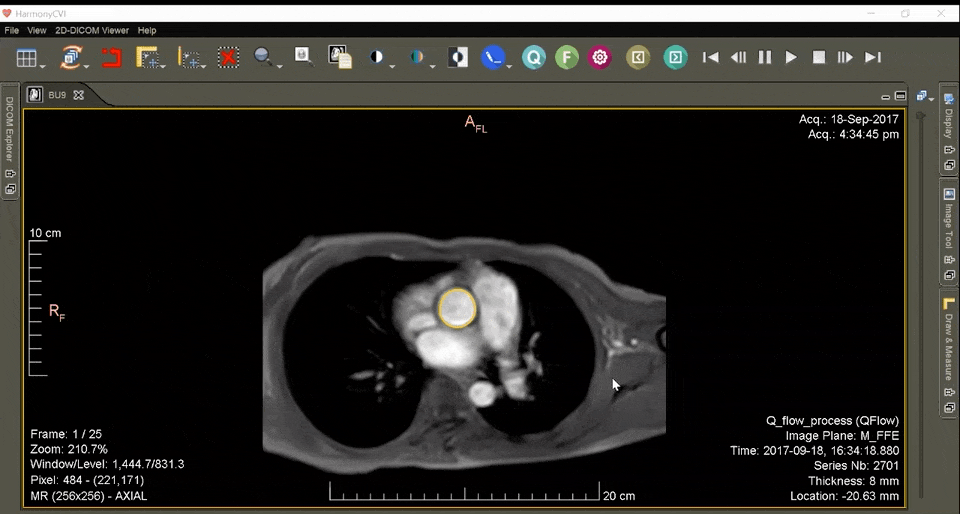
Task: Click the olive previous-series arrow icon
Action: pos(638,58)
